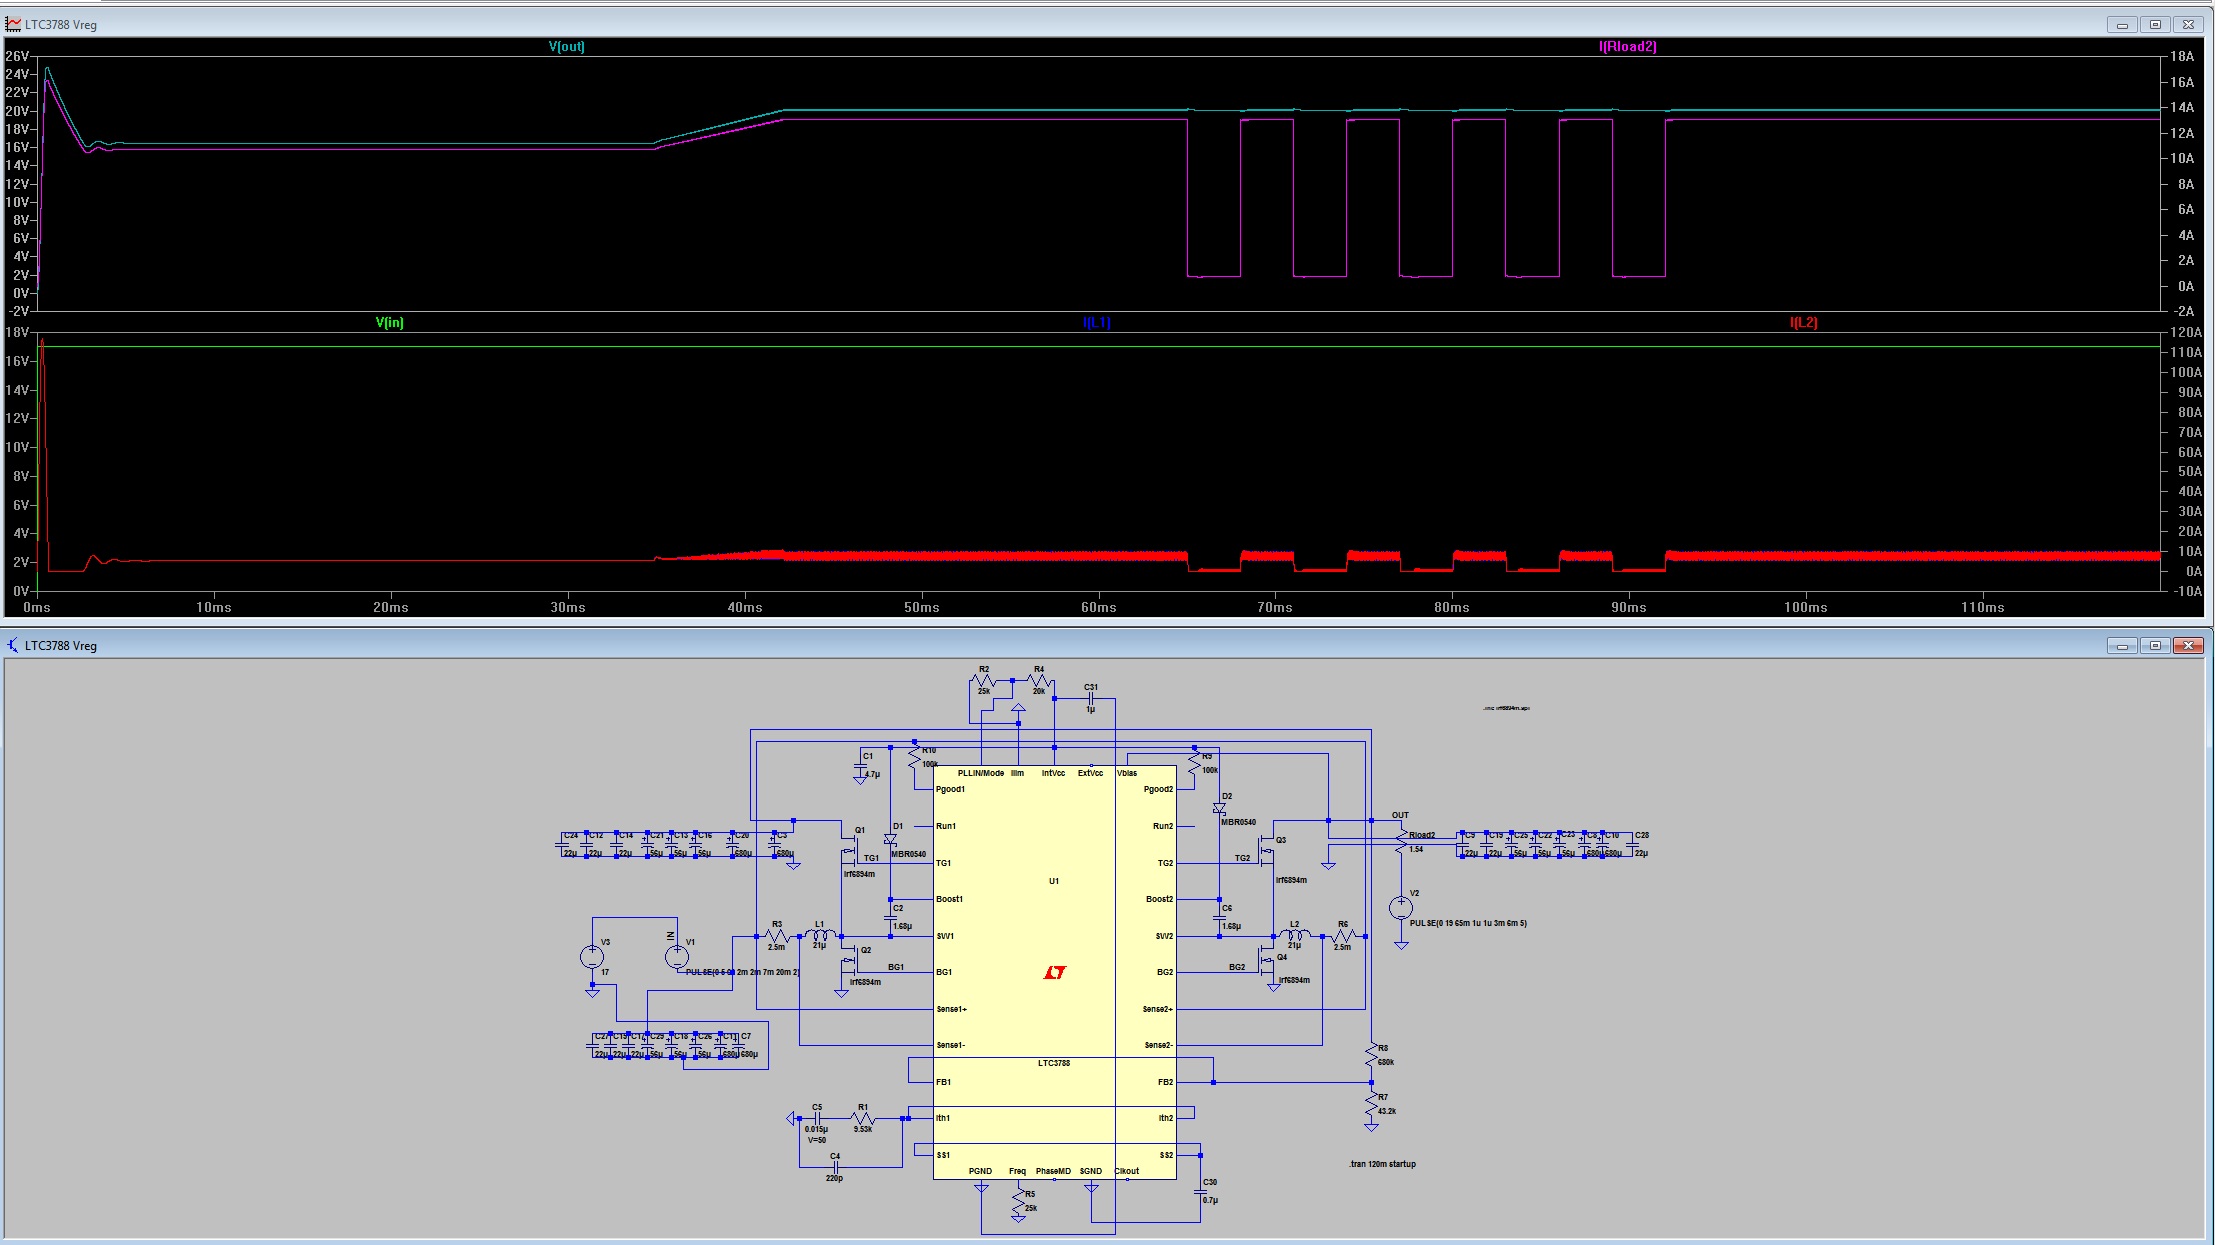The height and width of the screenshot is (1245, 2215).
Task: Select inductor L2 21µ
Action: pyautogui.click(x=1294, y=935)
